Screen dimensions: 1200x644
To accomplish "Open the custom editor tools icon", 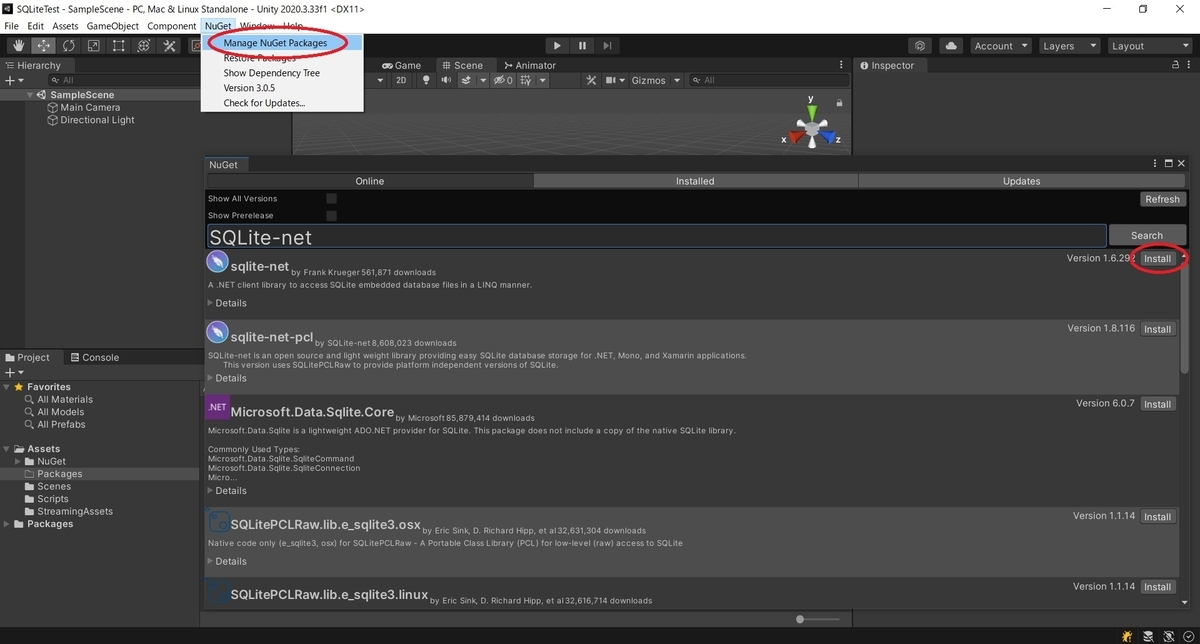I will tap(169, 45).
